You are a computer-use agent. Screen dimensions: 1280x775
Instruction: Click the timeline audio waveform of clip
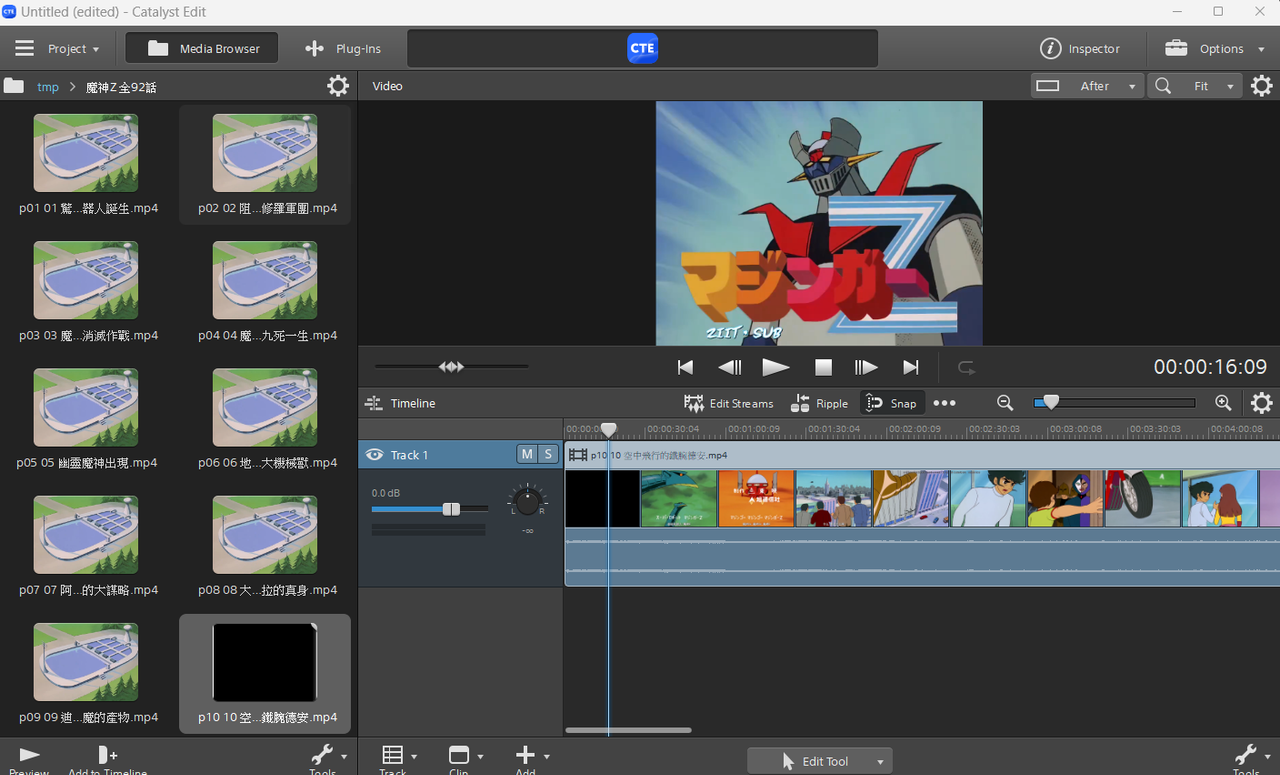[922, 556]
